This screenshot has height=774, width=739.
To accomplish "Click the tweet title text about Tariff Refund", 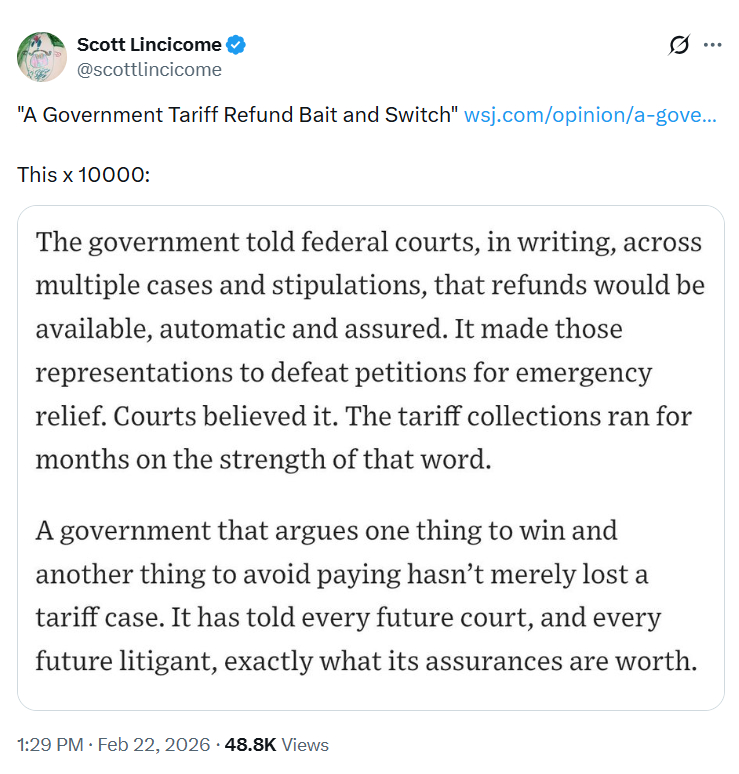I will (238, 115).
